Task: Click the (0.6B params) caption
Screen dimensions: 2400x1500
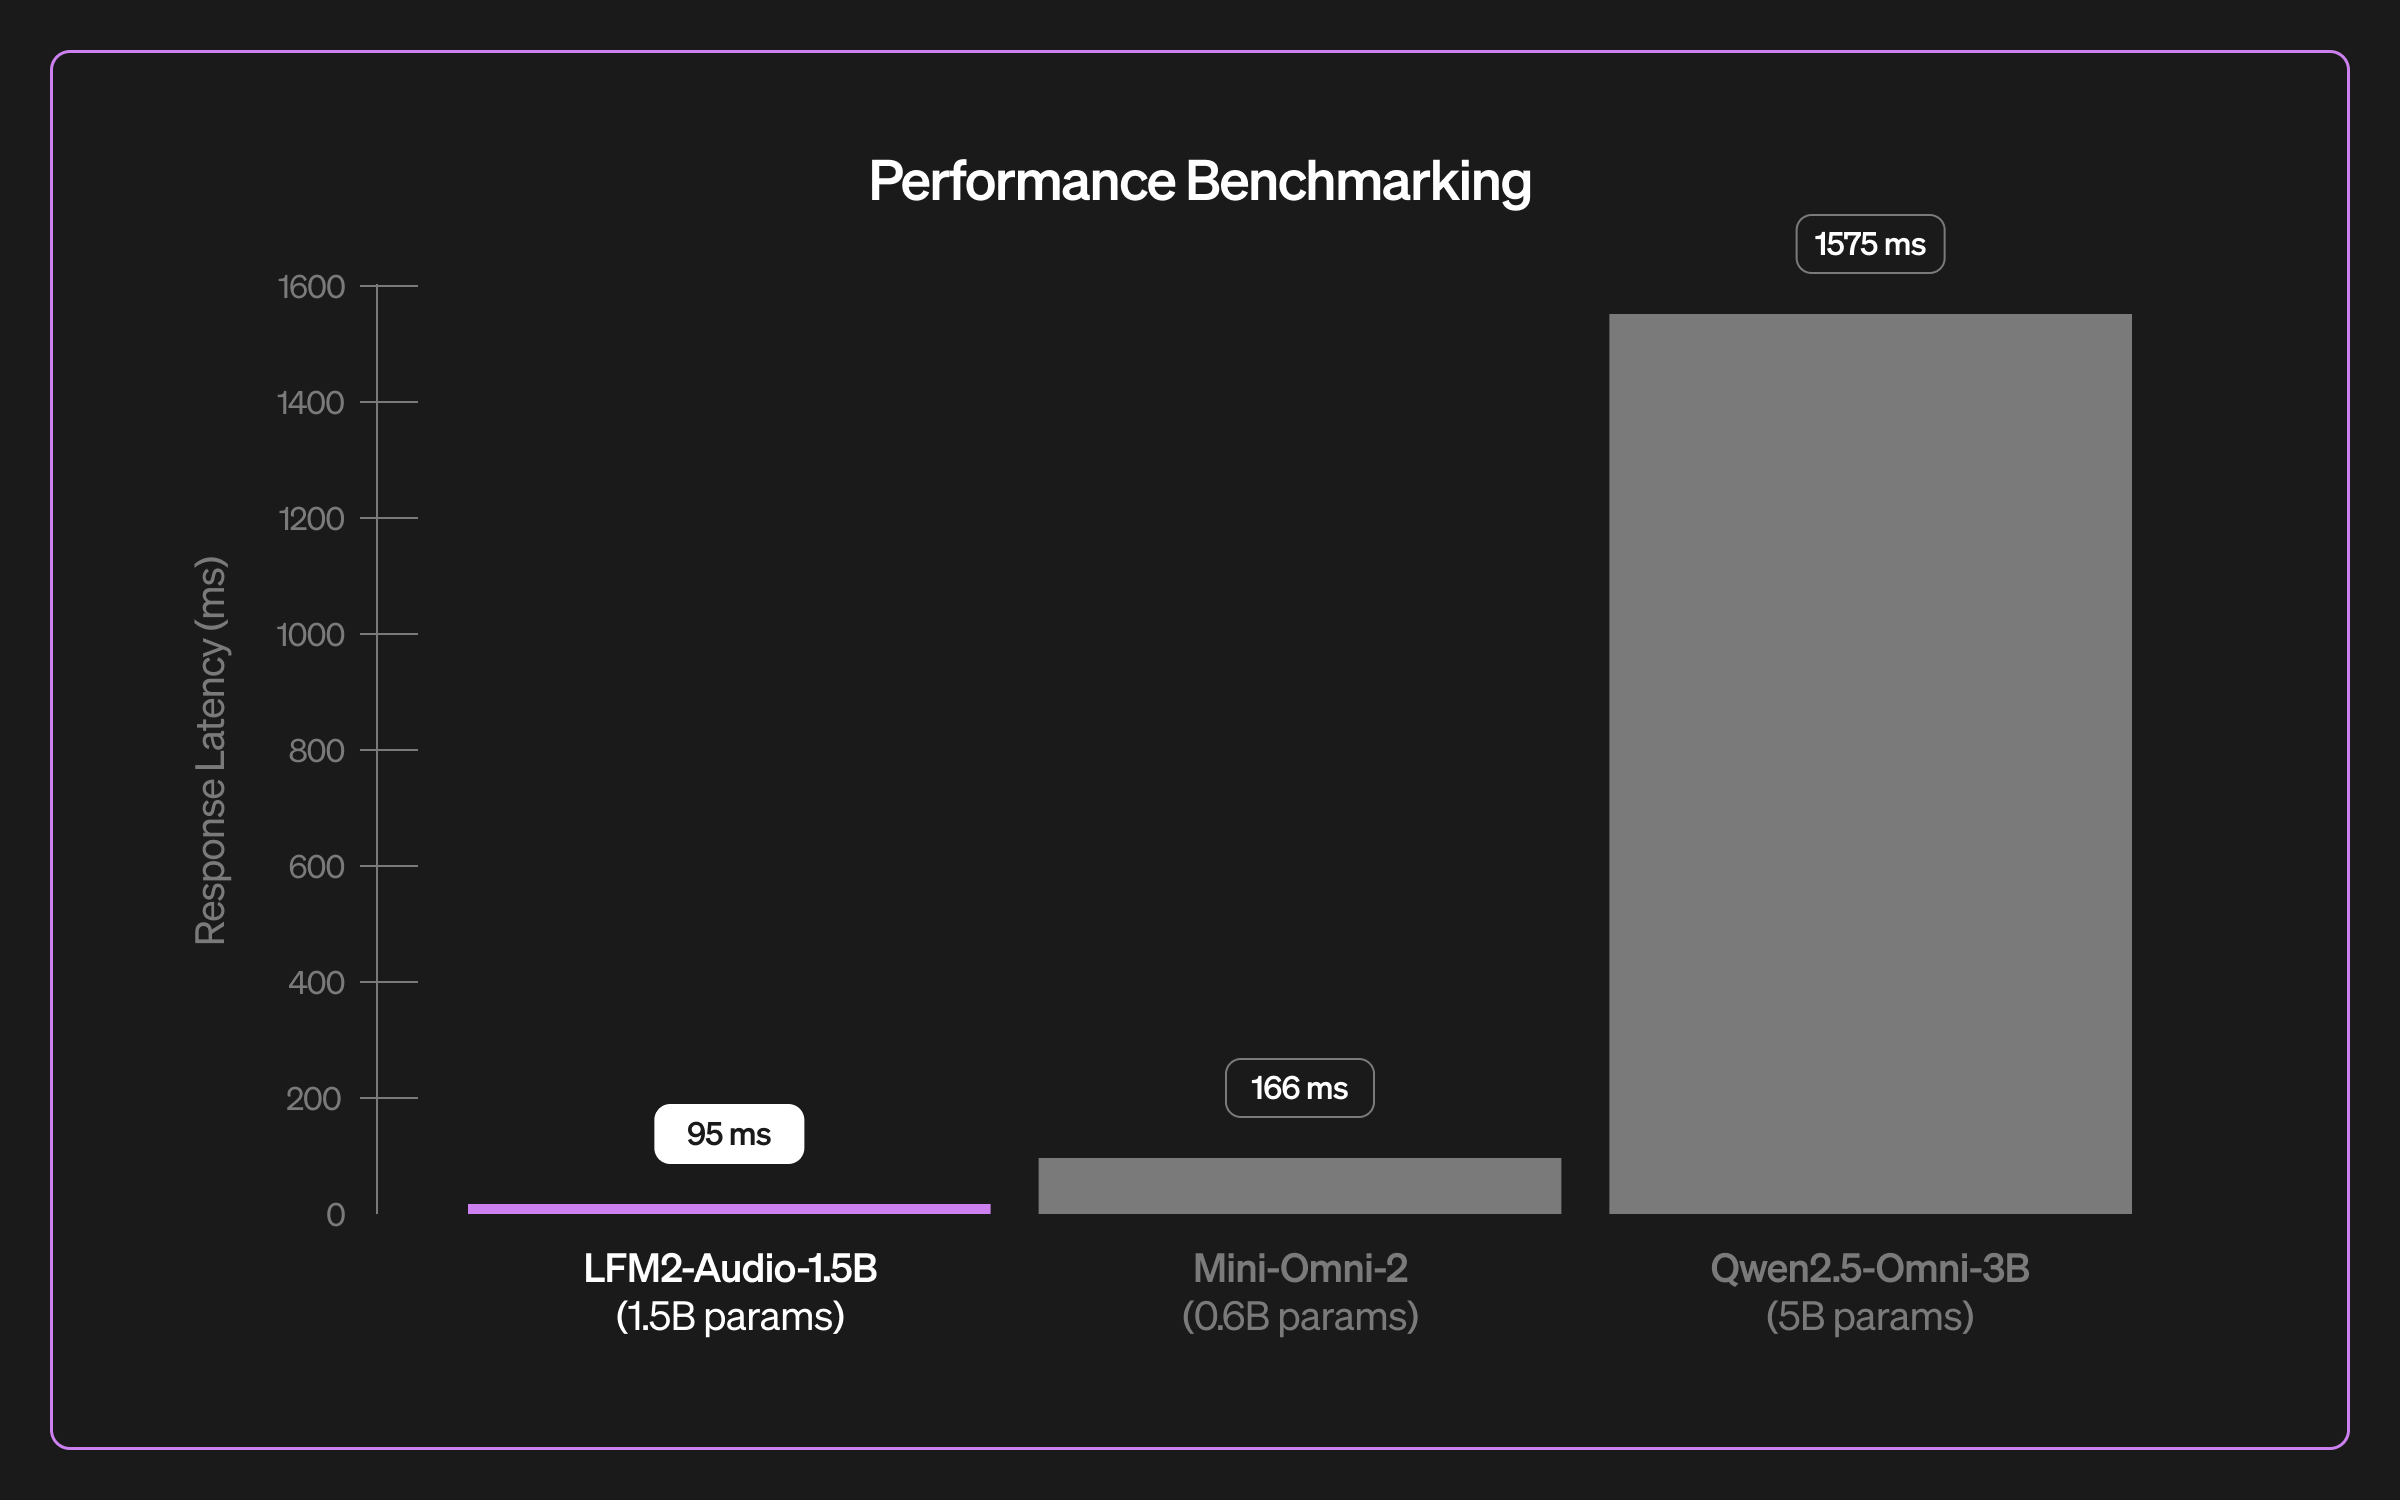Action: (1300, 1317)
